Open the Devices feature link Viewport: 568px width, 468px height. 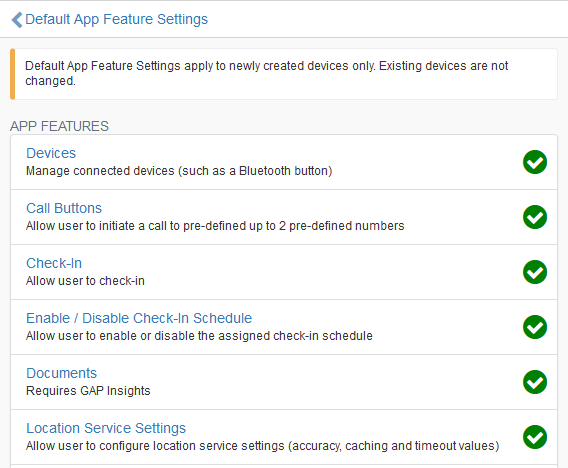click(51, 153)
